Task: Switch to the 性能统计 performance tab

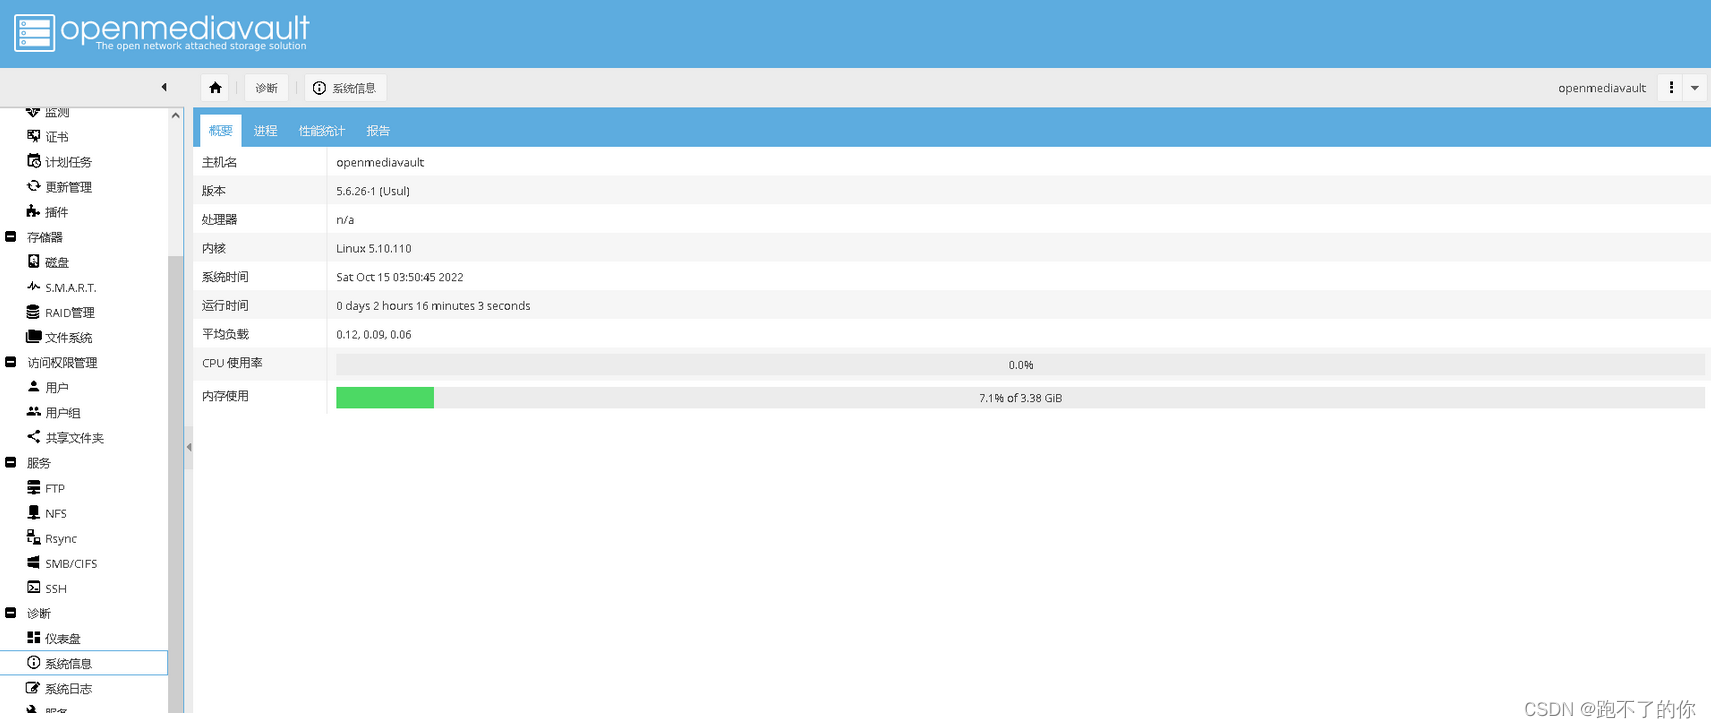Action: pyautogui.click(x=322, y=131)
